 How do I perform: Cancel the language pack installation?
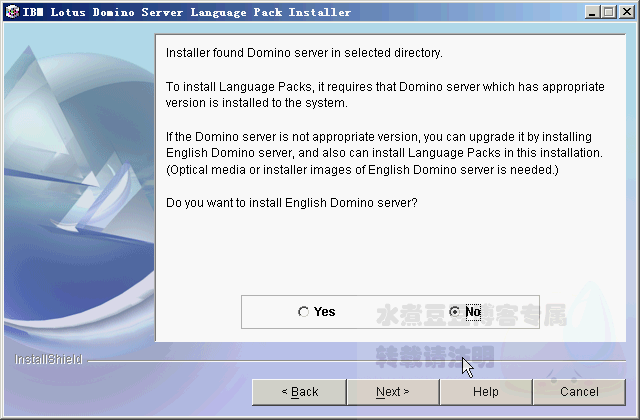(x=579, y=392)
